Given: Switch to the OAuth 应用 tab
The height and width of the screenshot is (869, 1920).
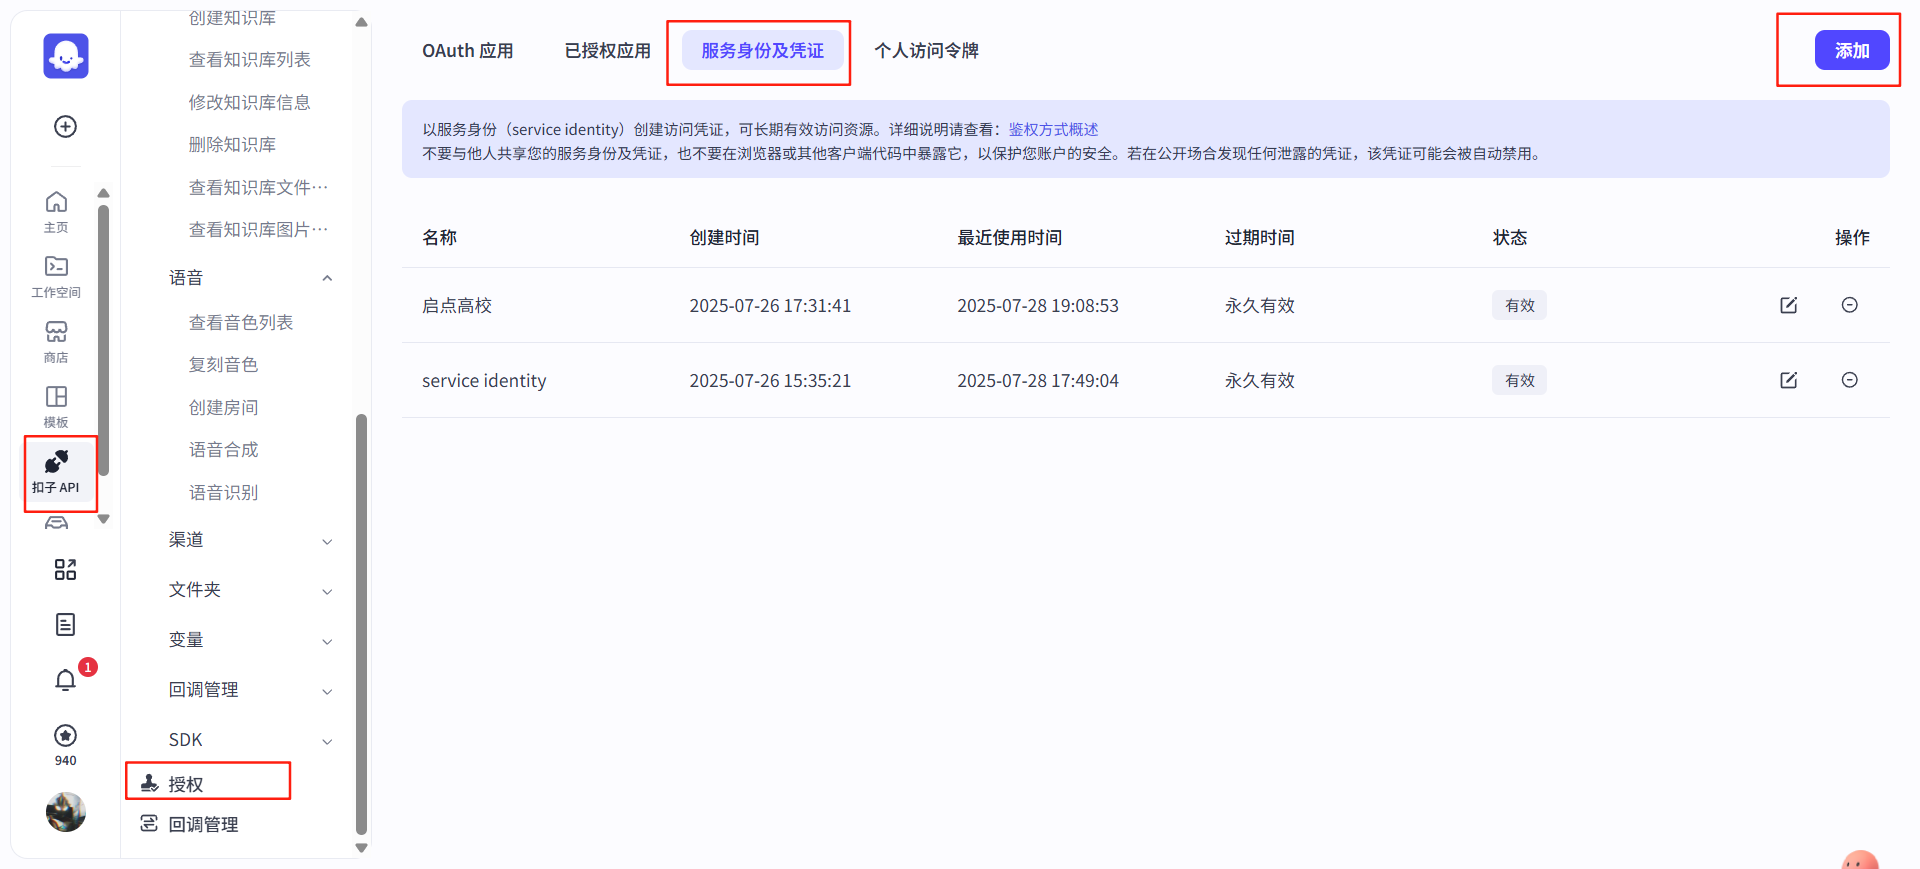Looking at the screenshot, I should pos(467,51).
